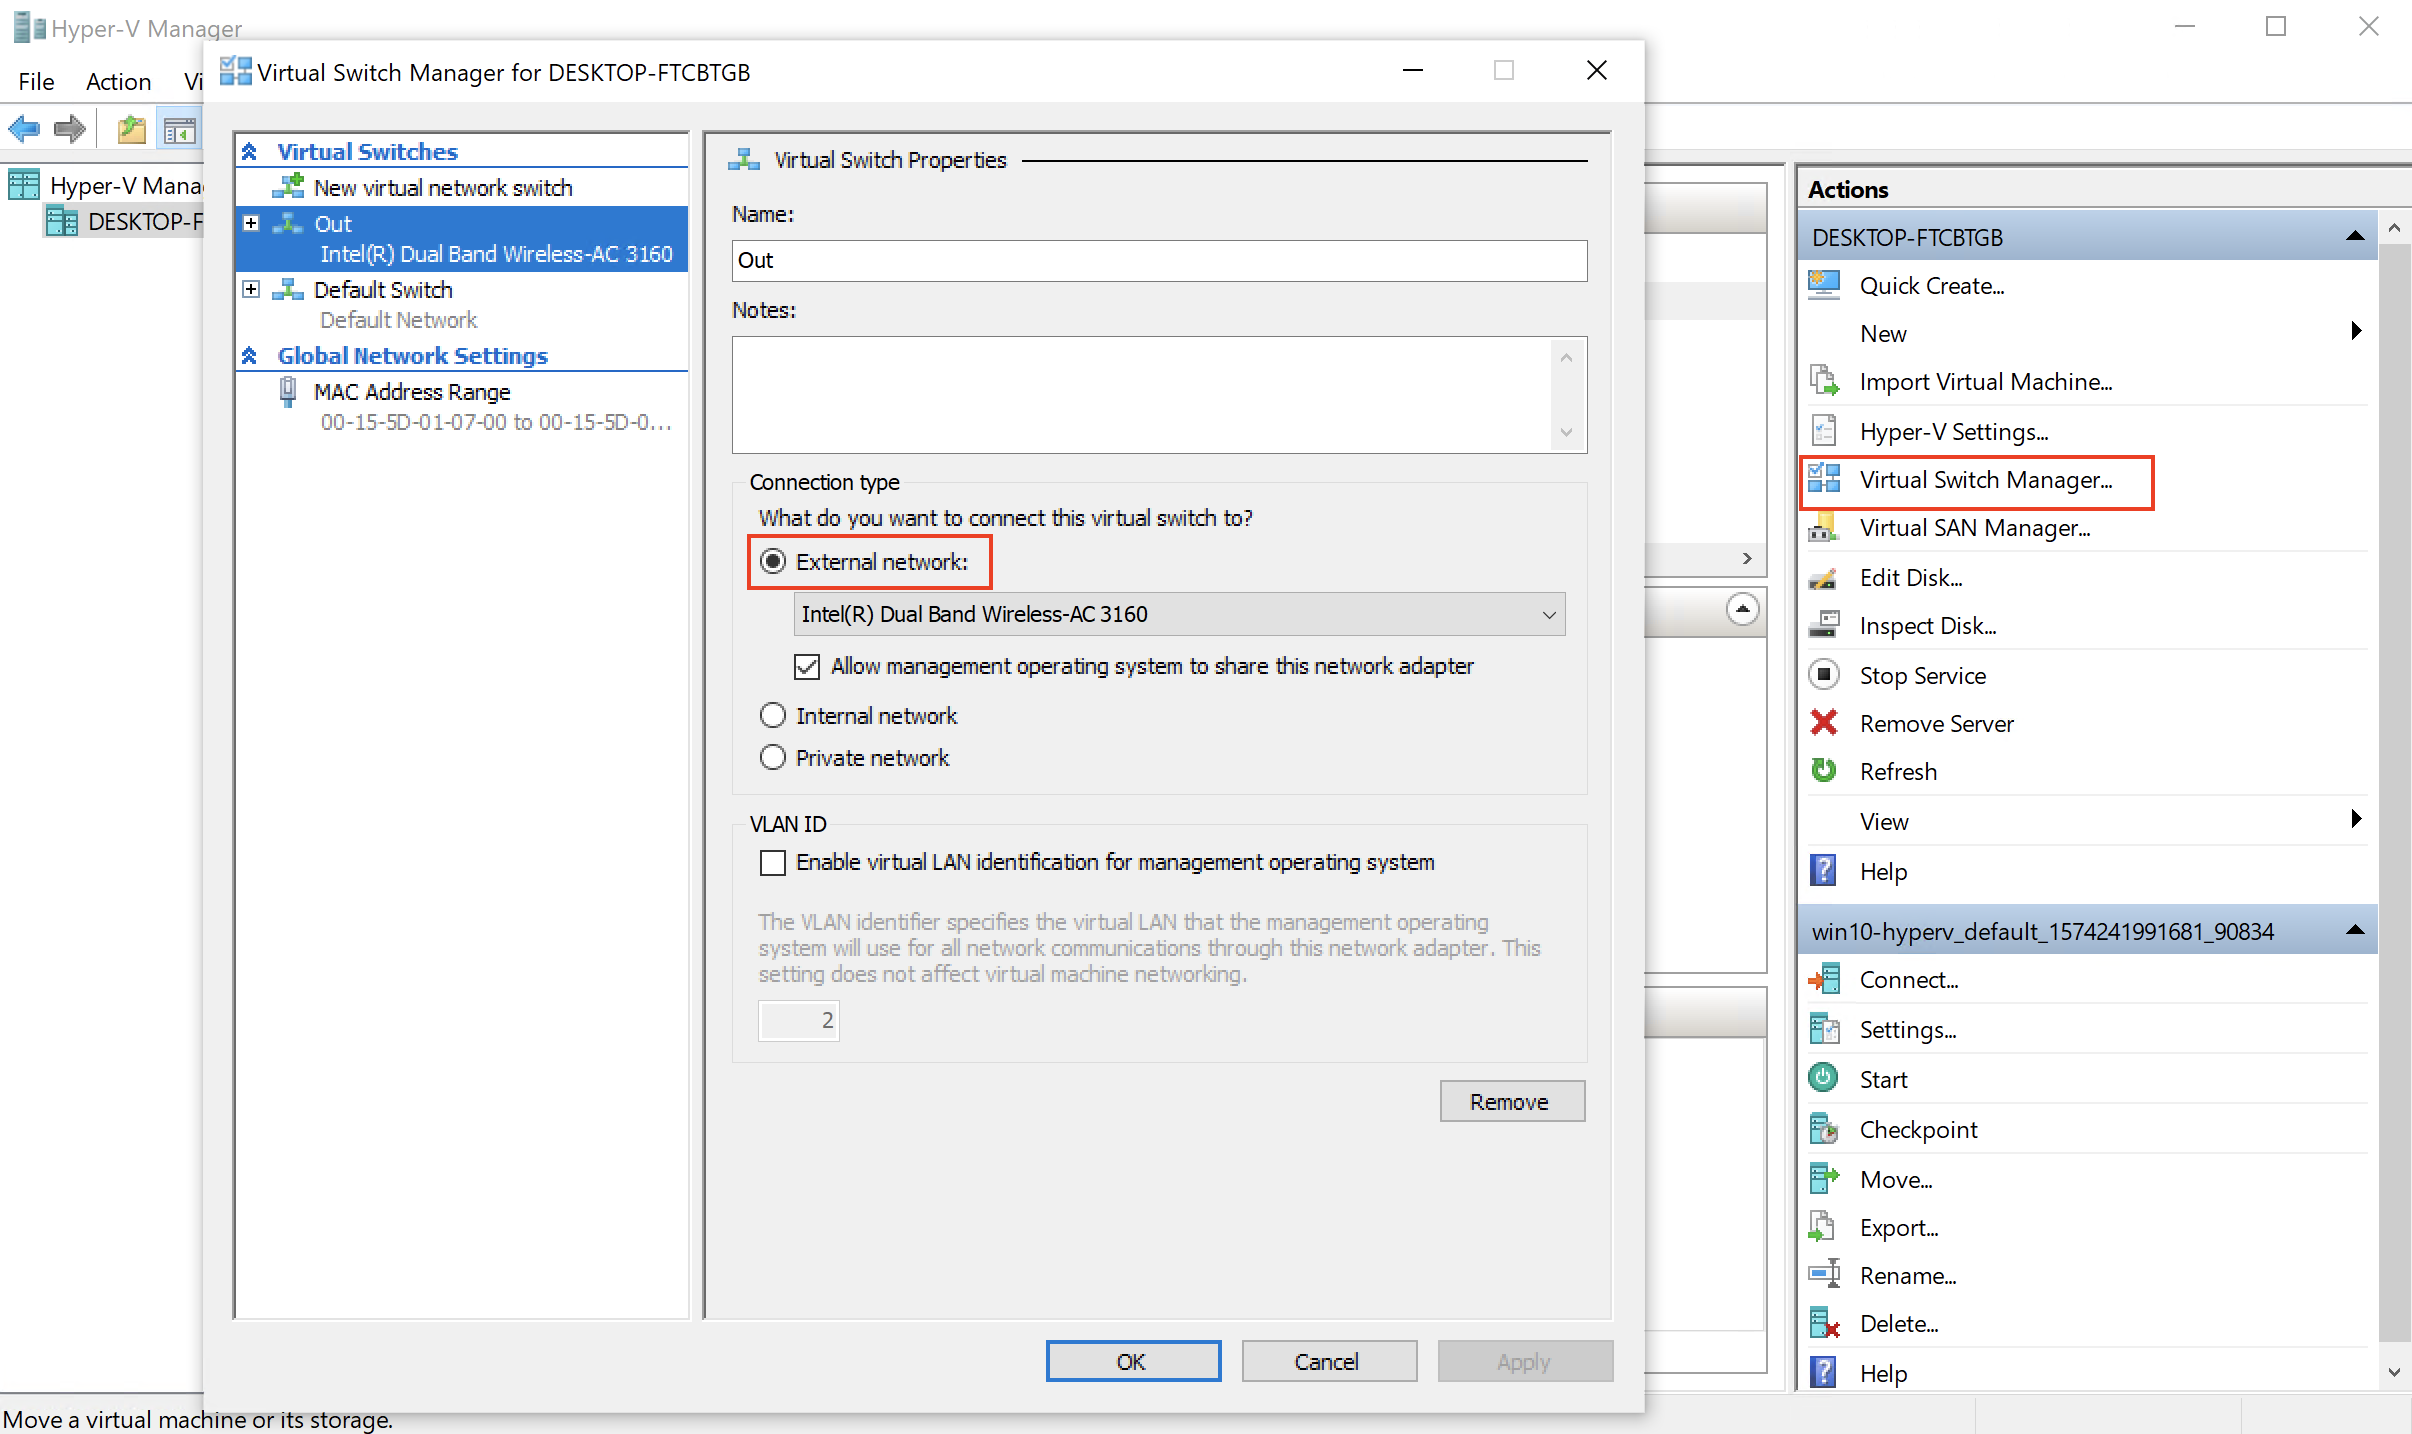Collapse the DESKTOP-FTCBTGB actions section

[x=2355, y=237]
